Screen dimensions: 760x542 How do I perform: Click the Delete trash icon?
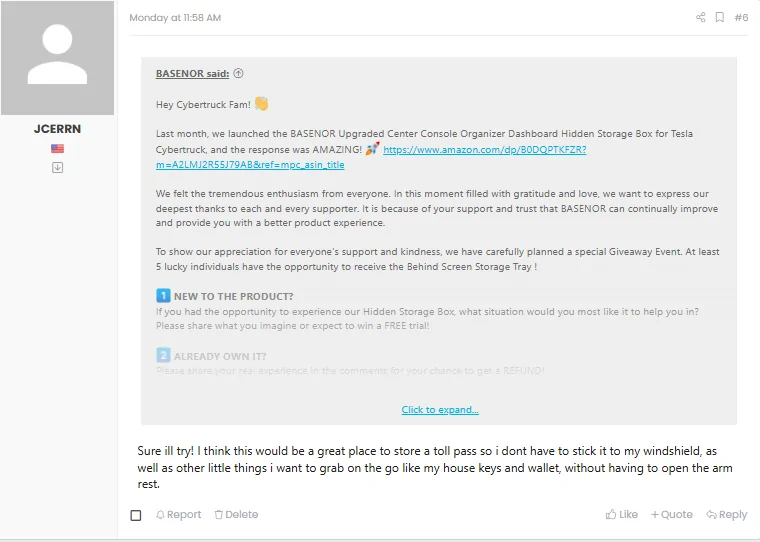point(219,514)
